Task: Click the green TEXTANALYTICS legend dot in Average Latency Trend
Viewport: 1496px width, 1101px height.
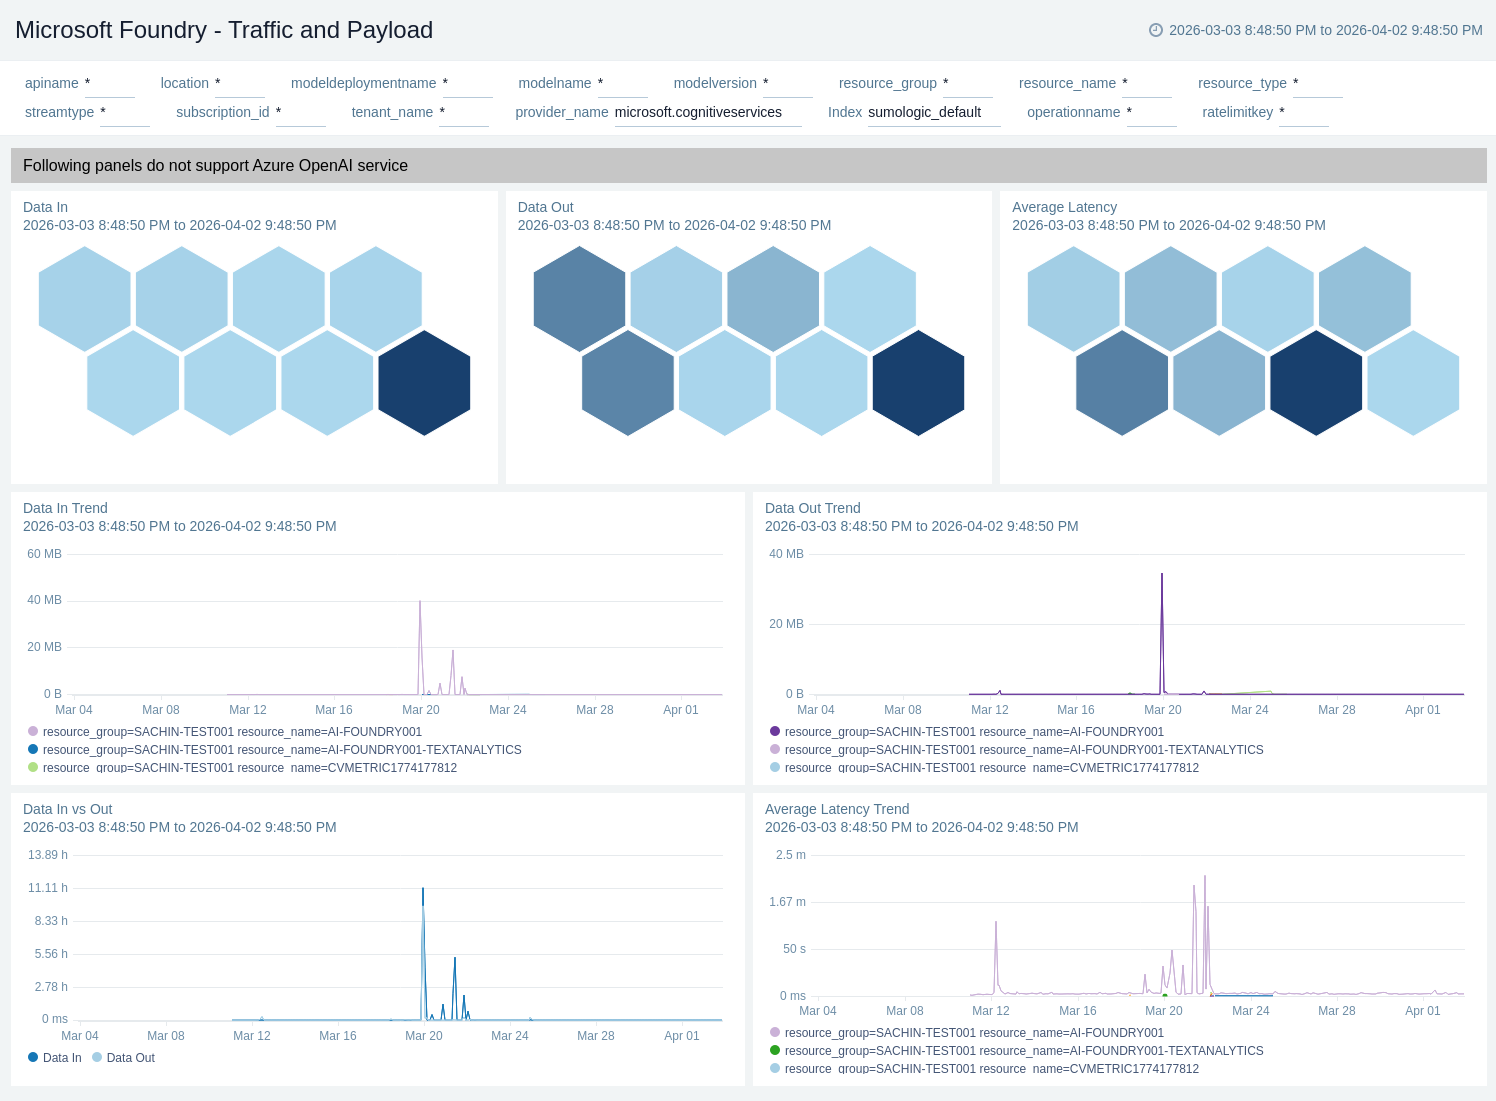Action: [775, 1050]
